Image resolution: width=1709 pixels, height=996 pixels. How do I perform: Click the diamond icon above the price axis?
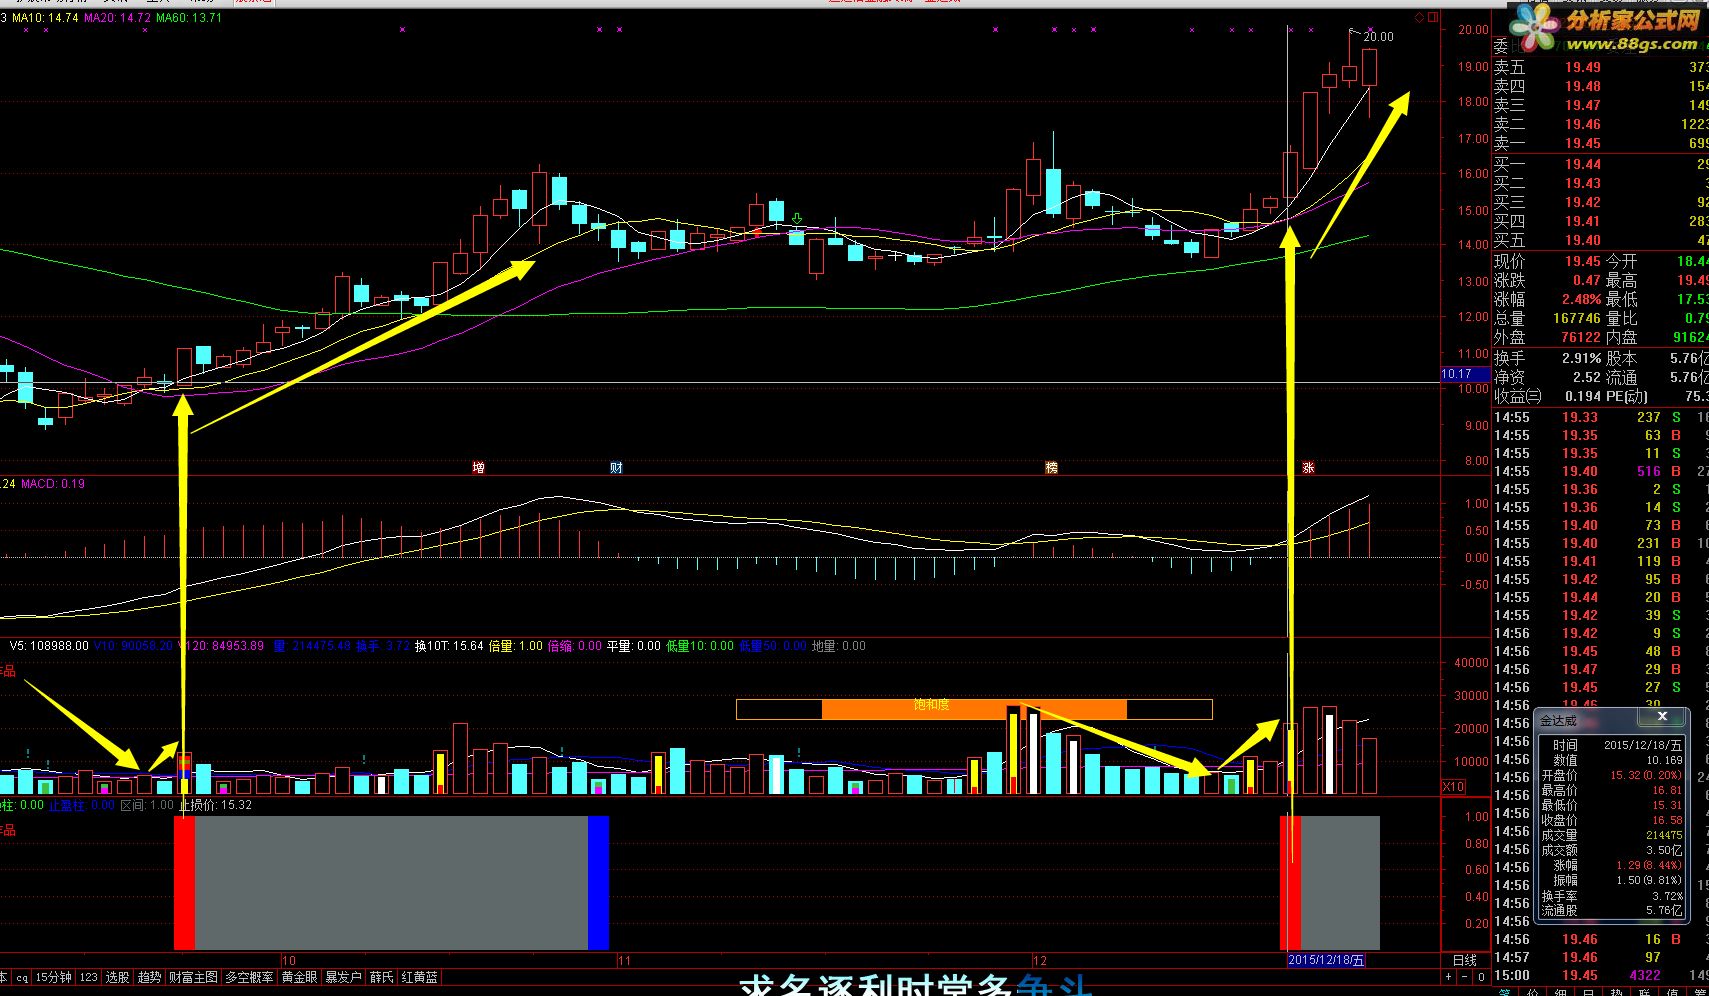click(1419, 18)
